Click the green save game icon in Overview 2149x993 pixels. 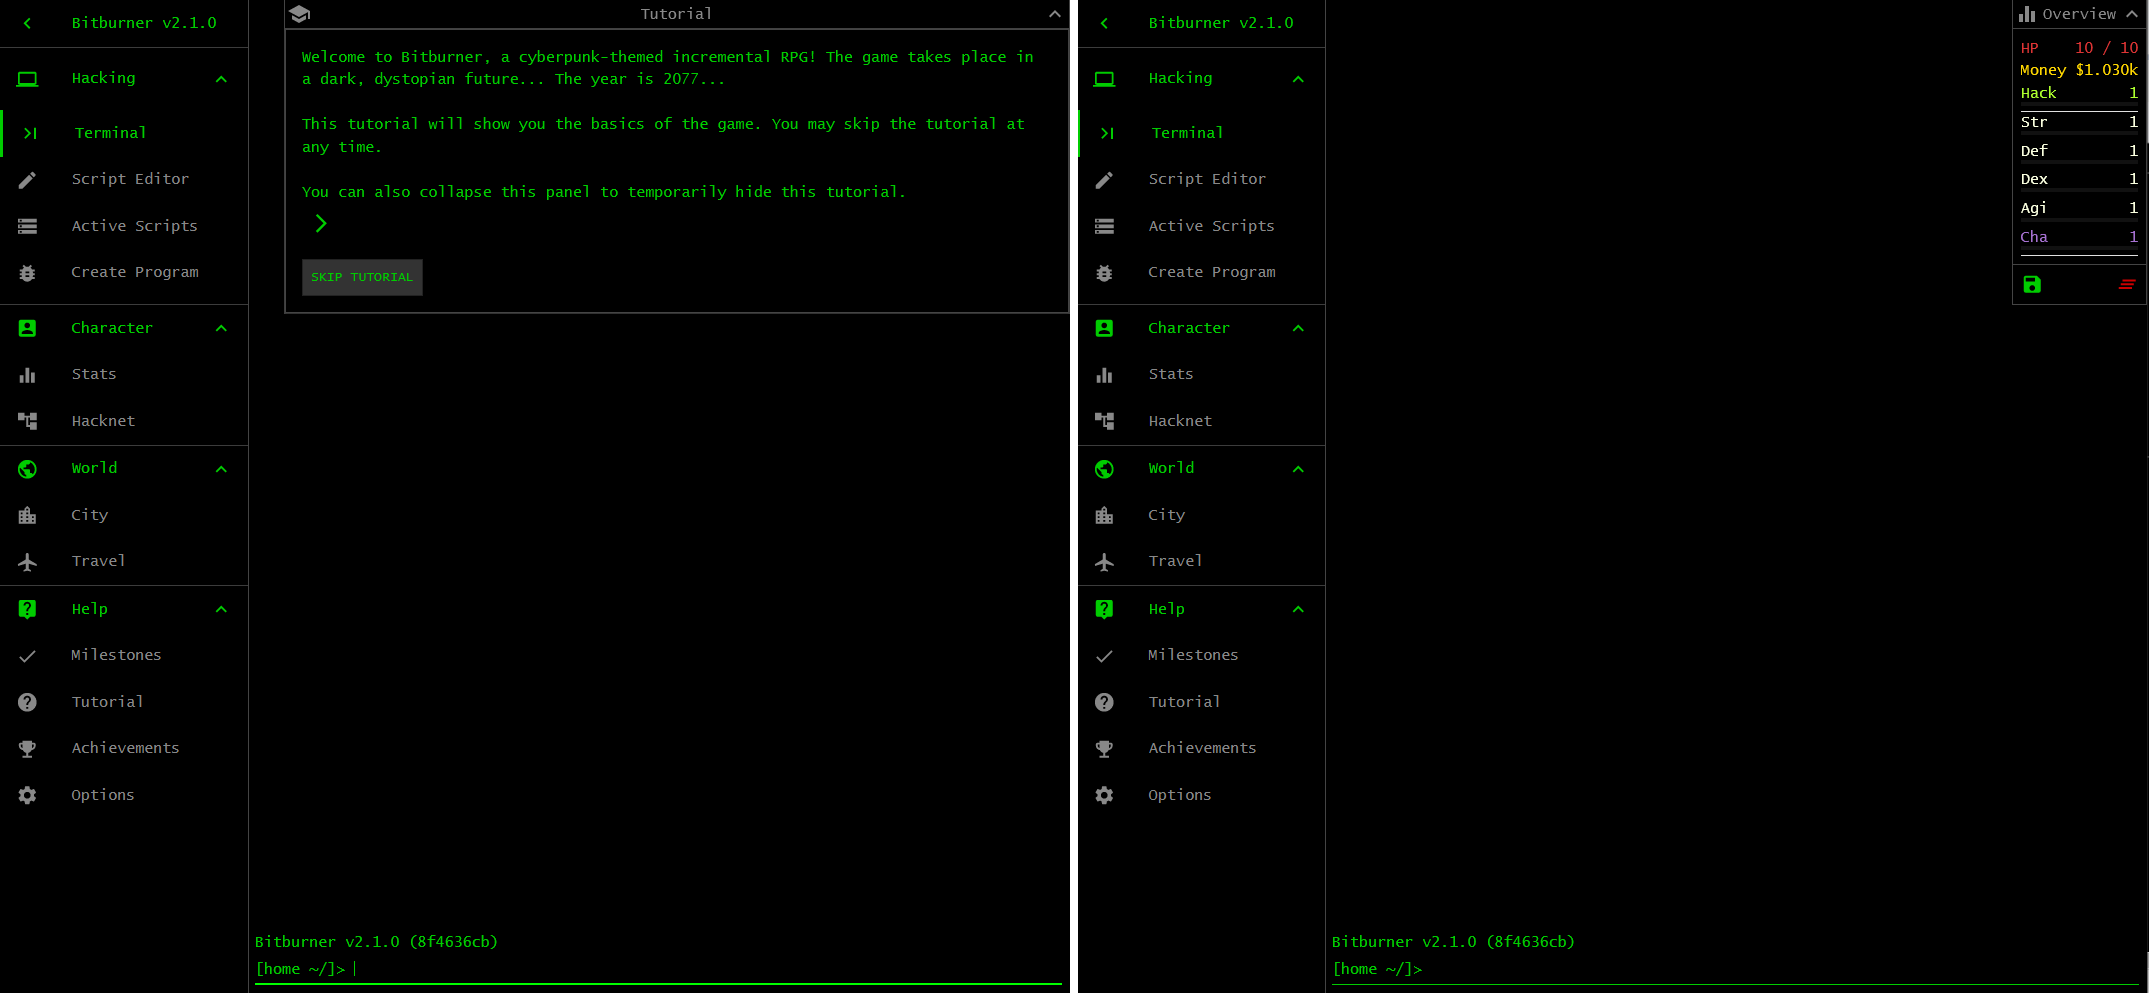tap(2032, 285)
